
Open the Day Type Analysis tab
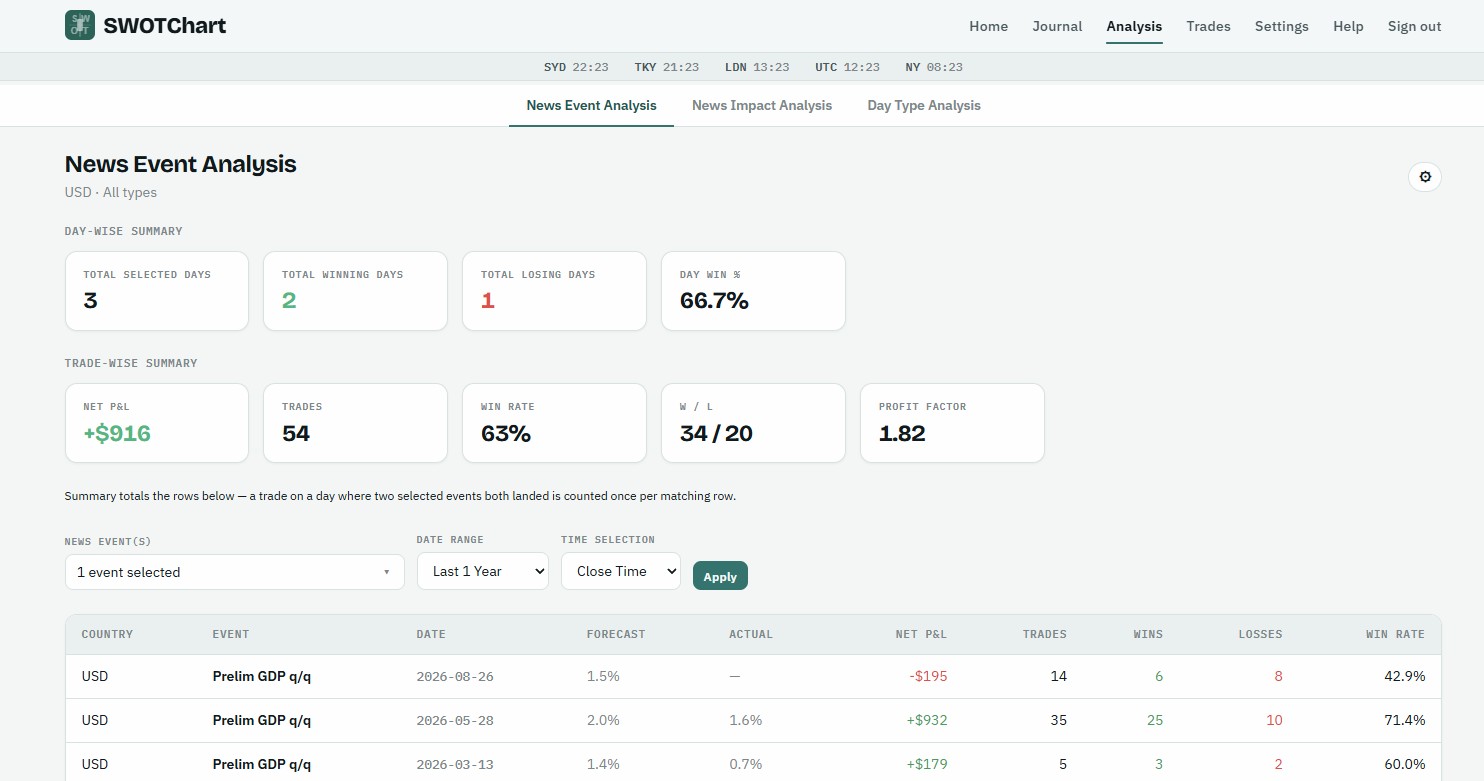pos(924,105)
